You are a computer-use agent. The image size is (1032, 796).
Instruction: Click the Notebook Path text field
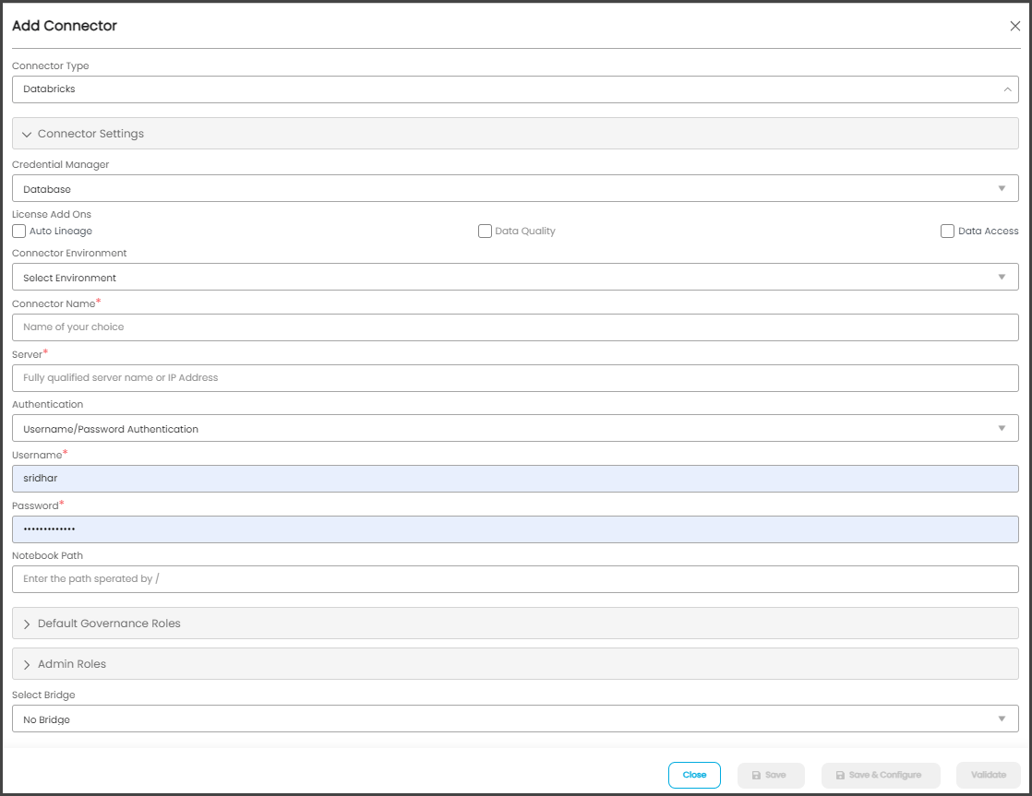(515, 579)
